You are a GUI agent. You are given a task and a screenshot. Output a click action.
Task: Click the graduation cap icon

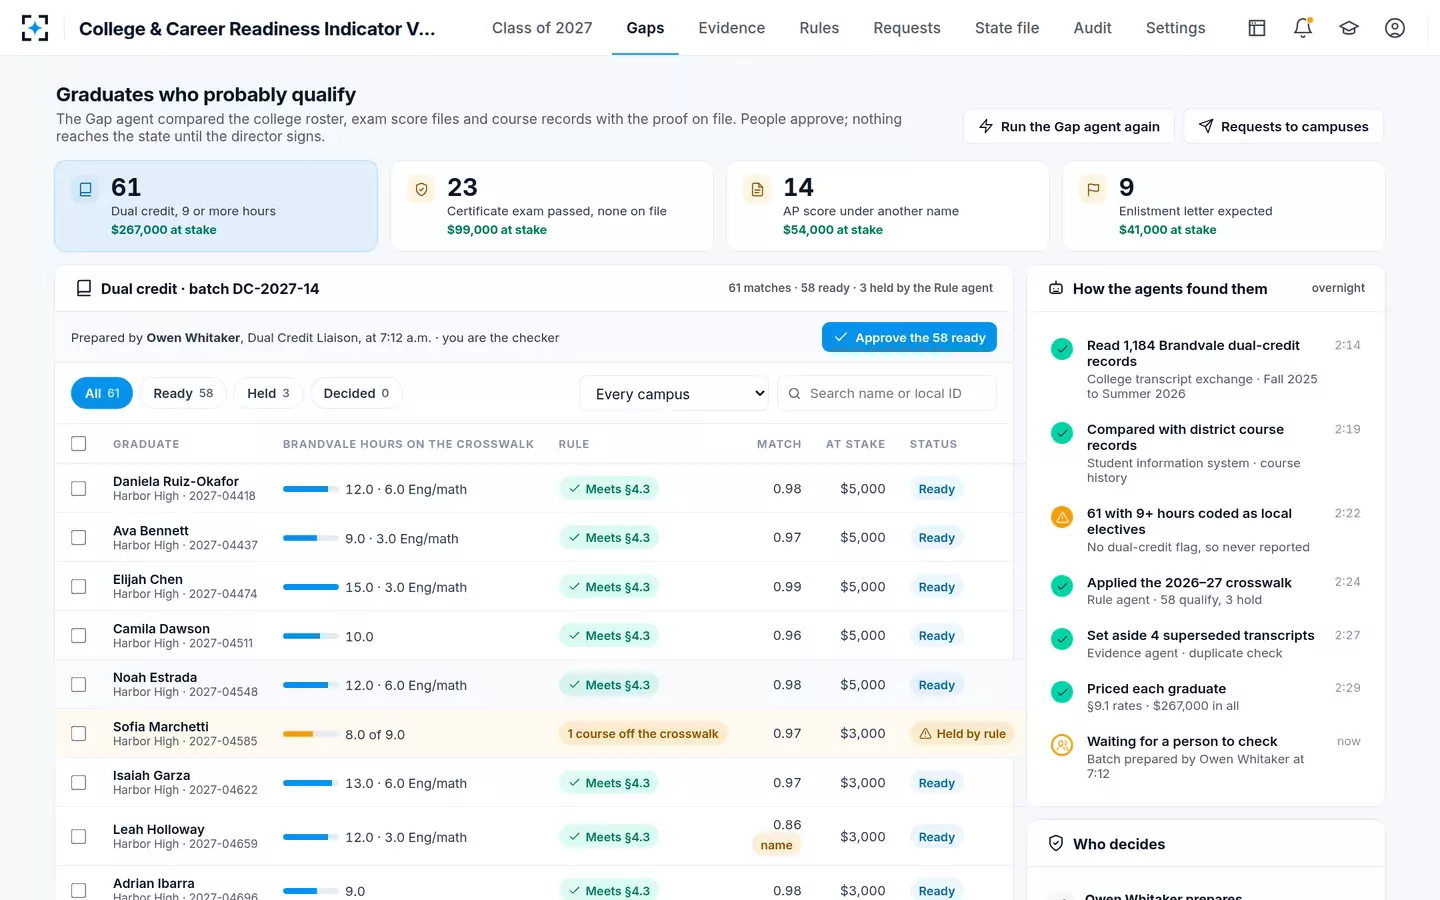[x=1349, y=28]
